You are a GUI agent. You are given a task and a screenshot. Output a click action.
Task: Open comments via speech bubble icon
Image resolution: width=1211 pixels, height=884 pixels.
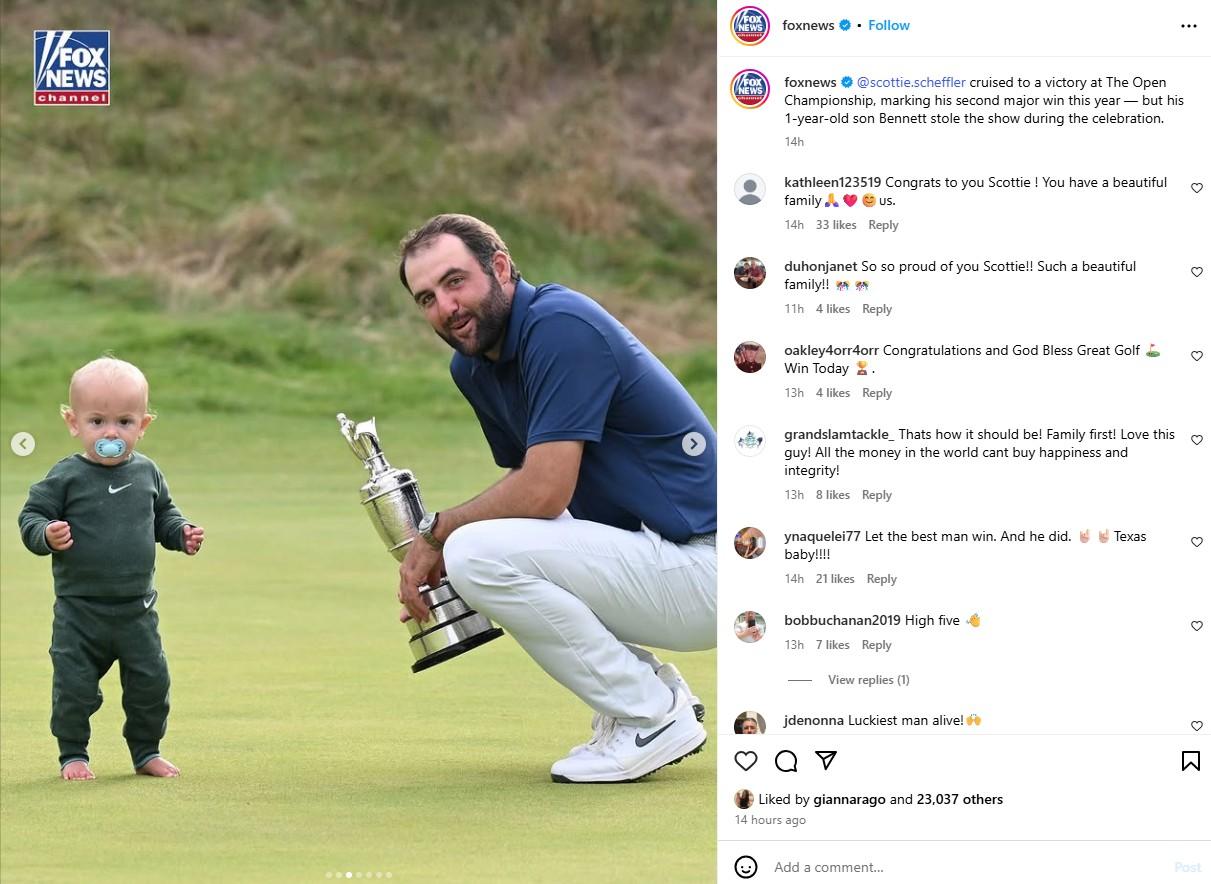786,761
